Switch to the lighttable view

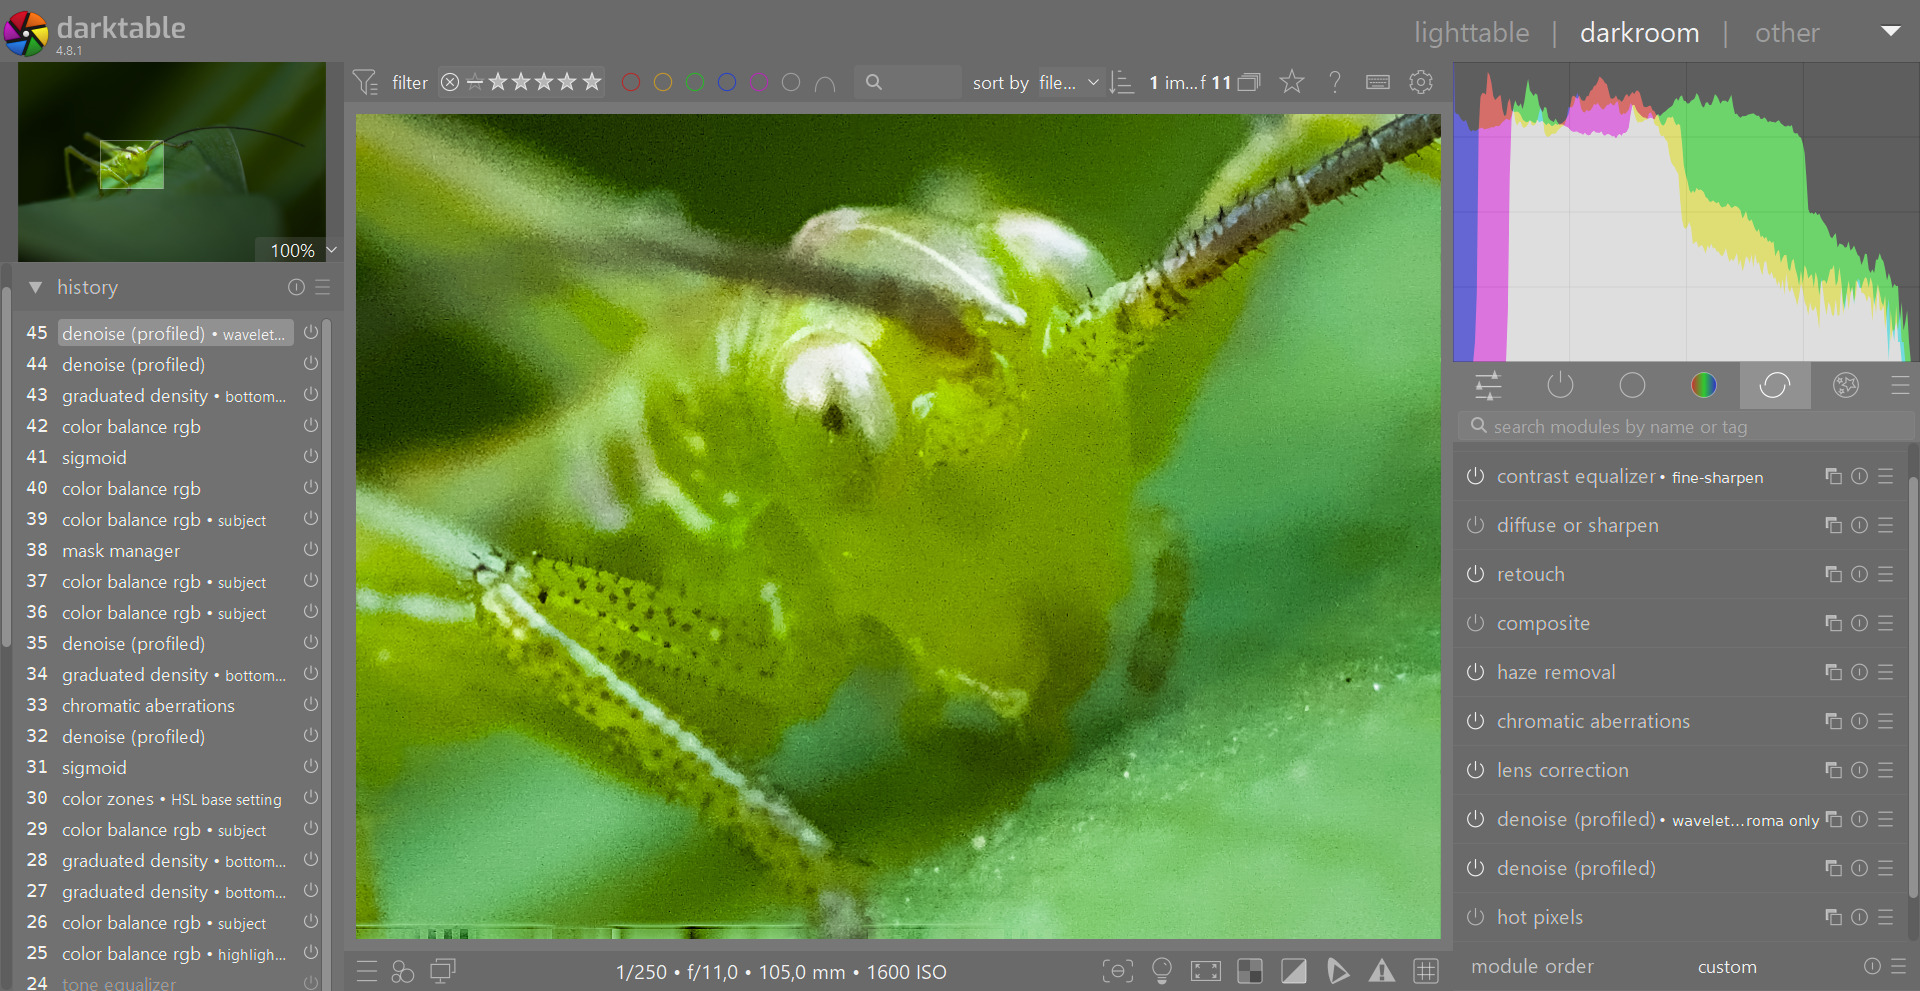point(1471,33)
